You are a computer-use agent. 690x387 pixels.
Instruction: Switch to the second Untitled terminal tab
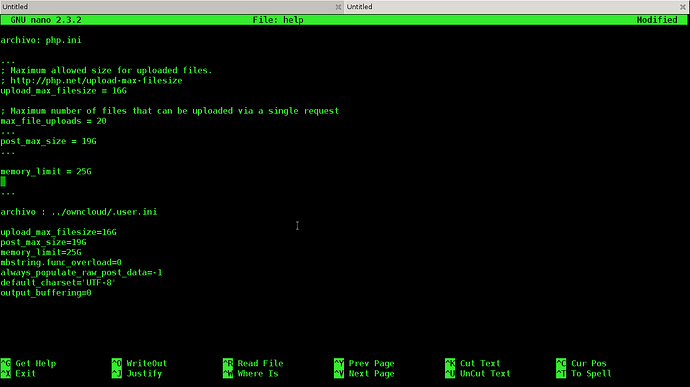coord(517,7)
